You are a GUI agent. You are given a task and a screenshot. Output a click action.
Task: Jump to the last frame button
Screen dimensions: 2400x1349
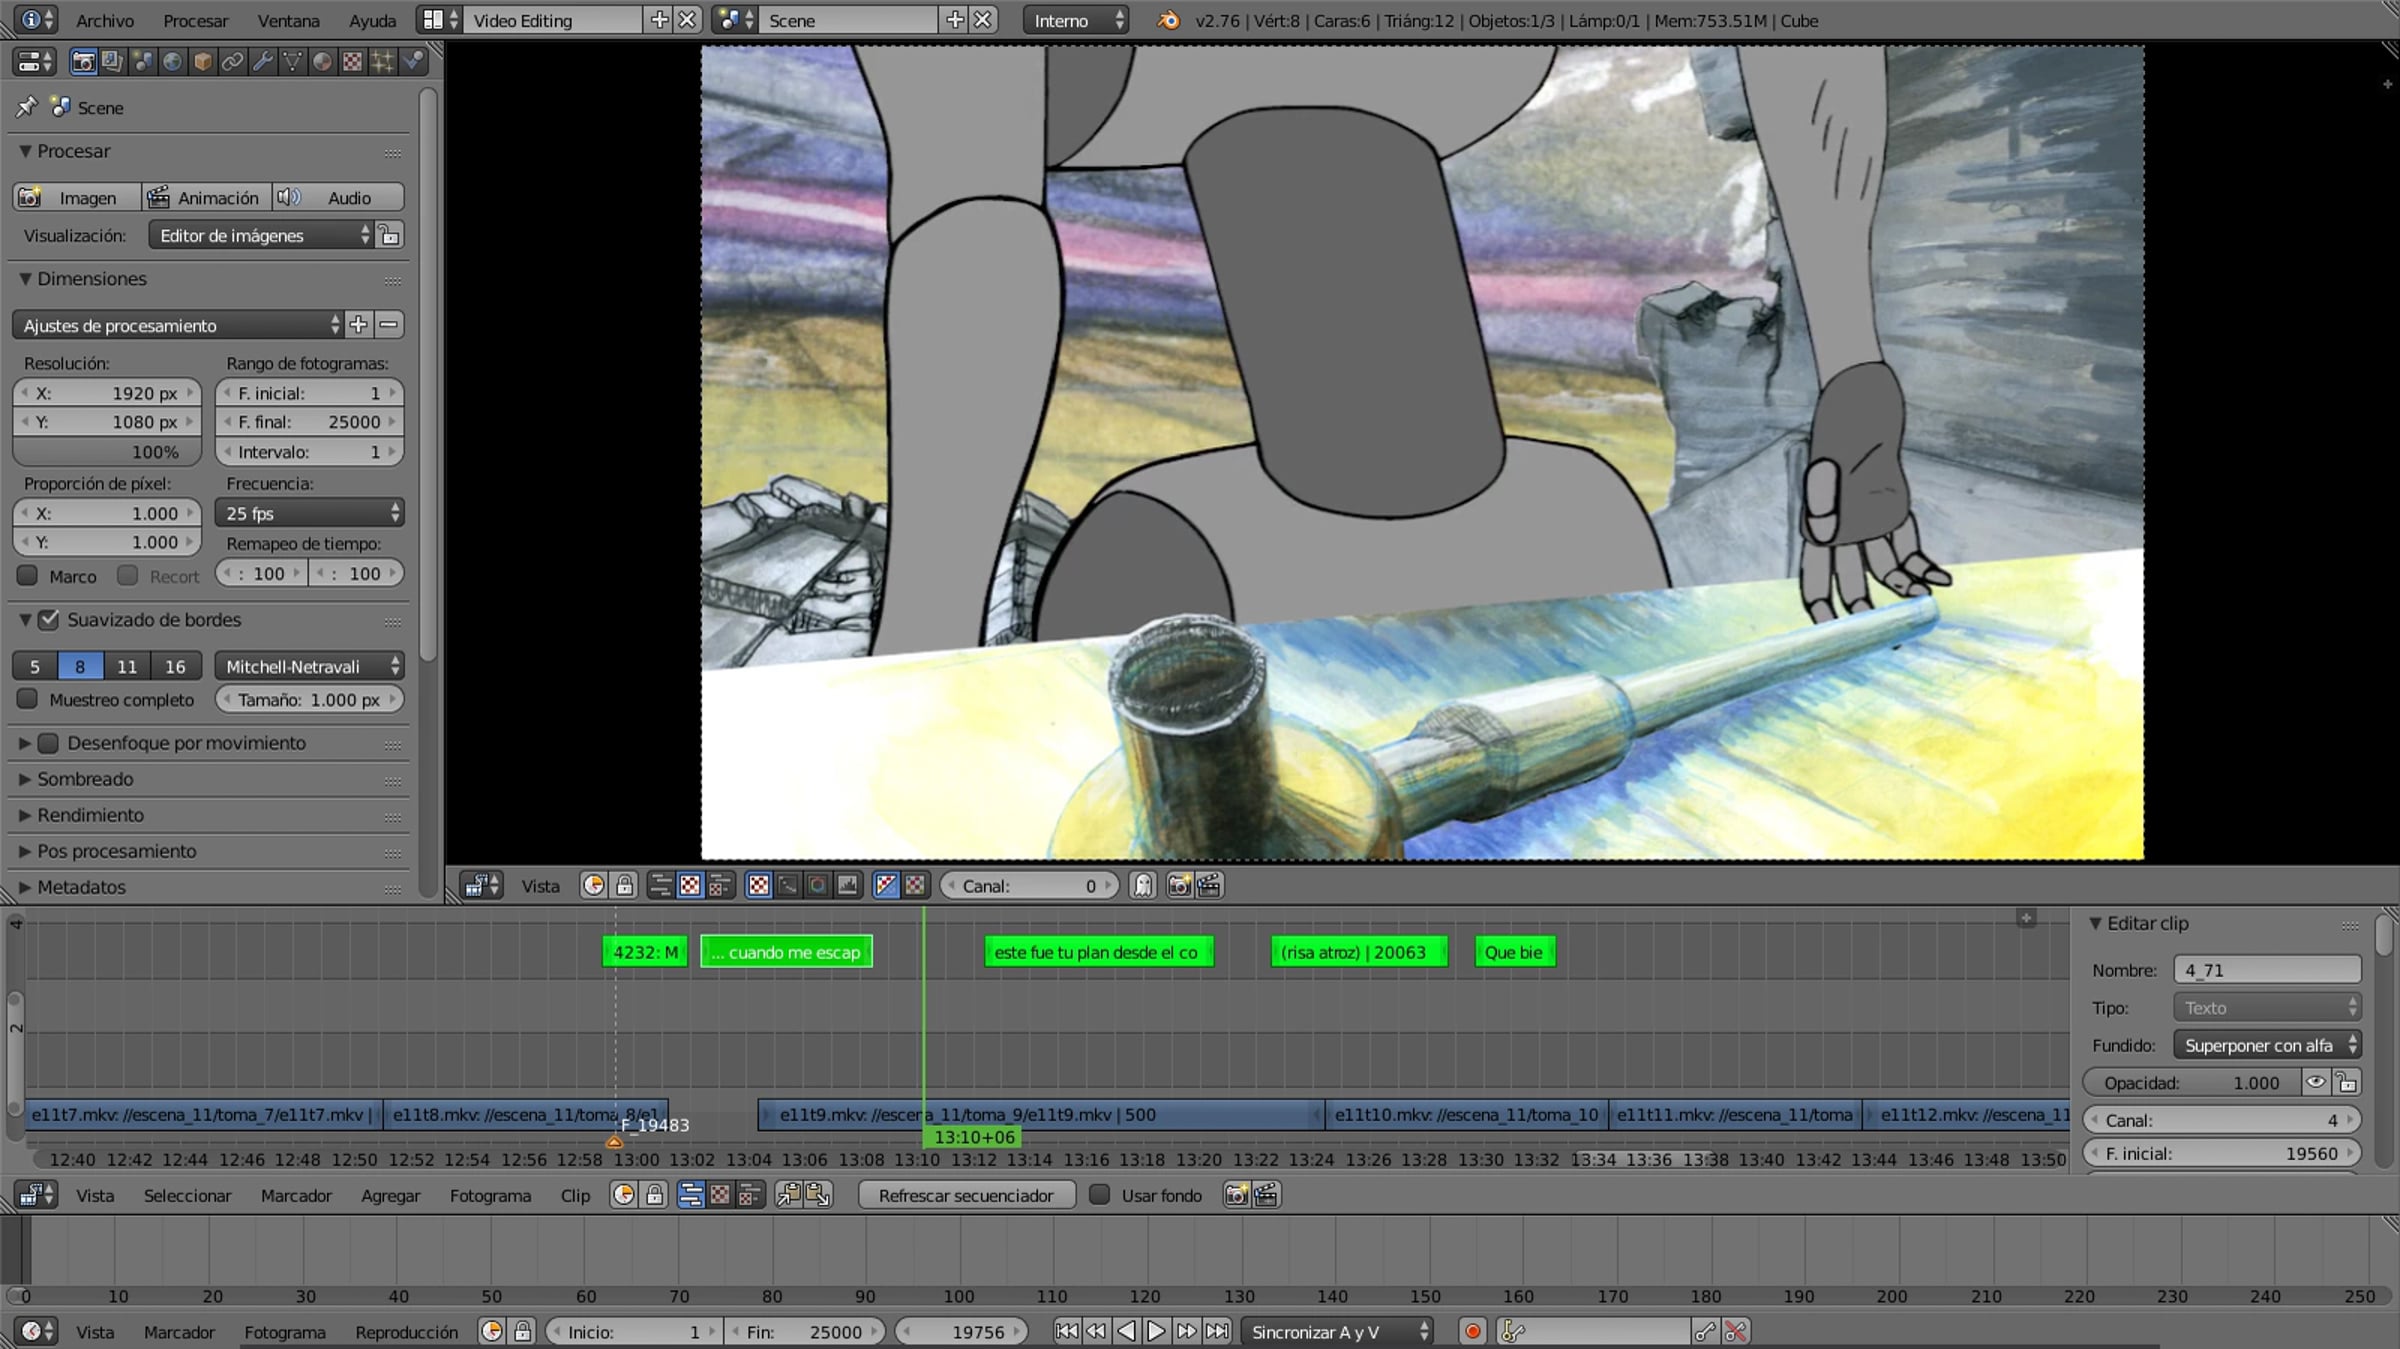pos(1217,1332)
